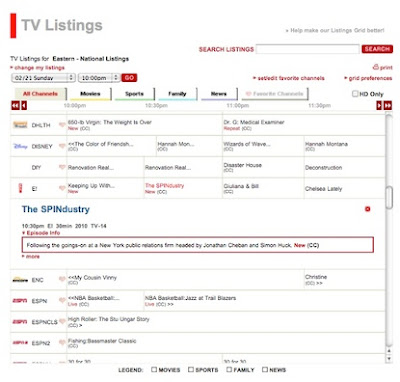
Task: Click the print icon link
Action: (x=382, y=67)
